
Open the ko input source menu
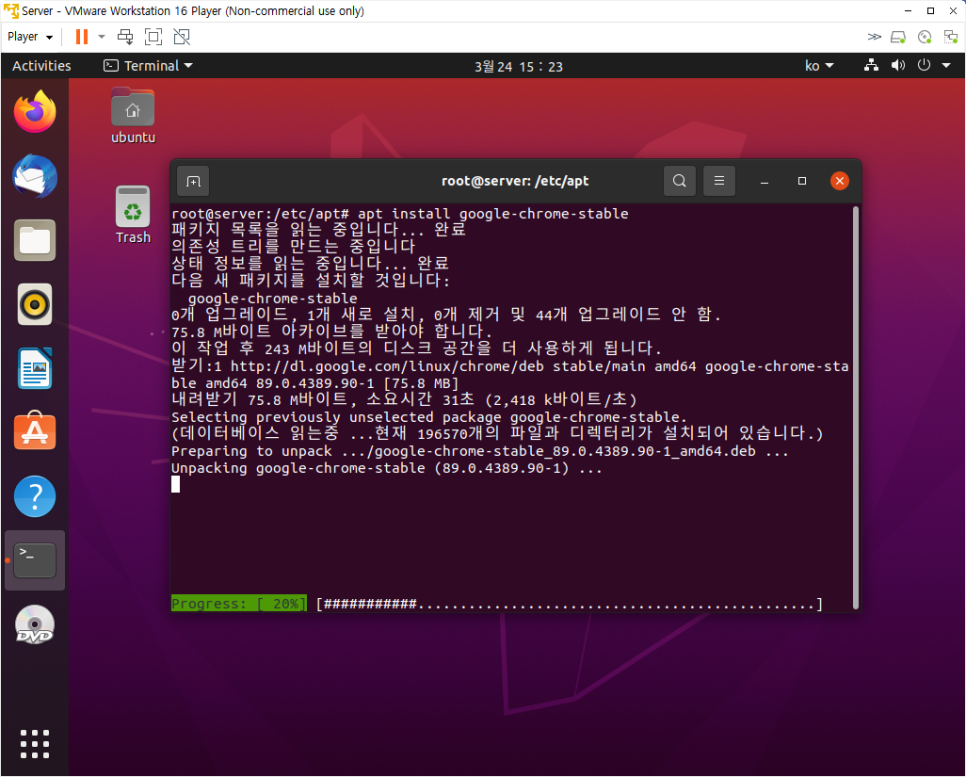pos(819,65)
